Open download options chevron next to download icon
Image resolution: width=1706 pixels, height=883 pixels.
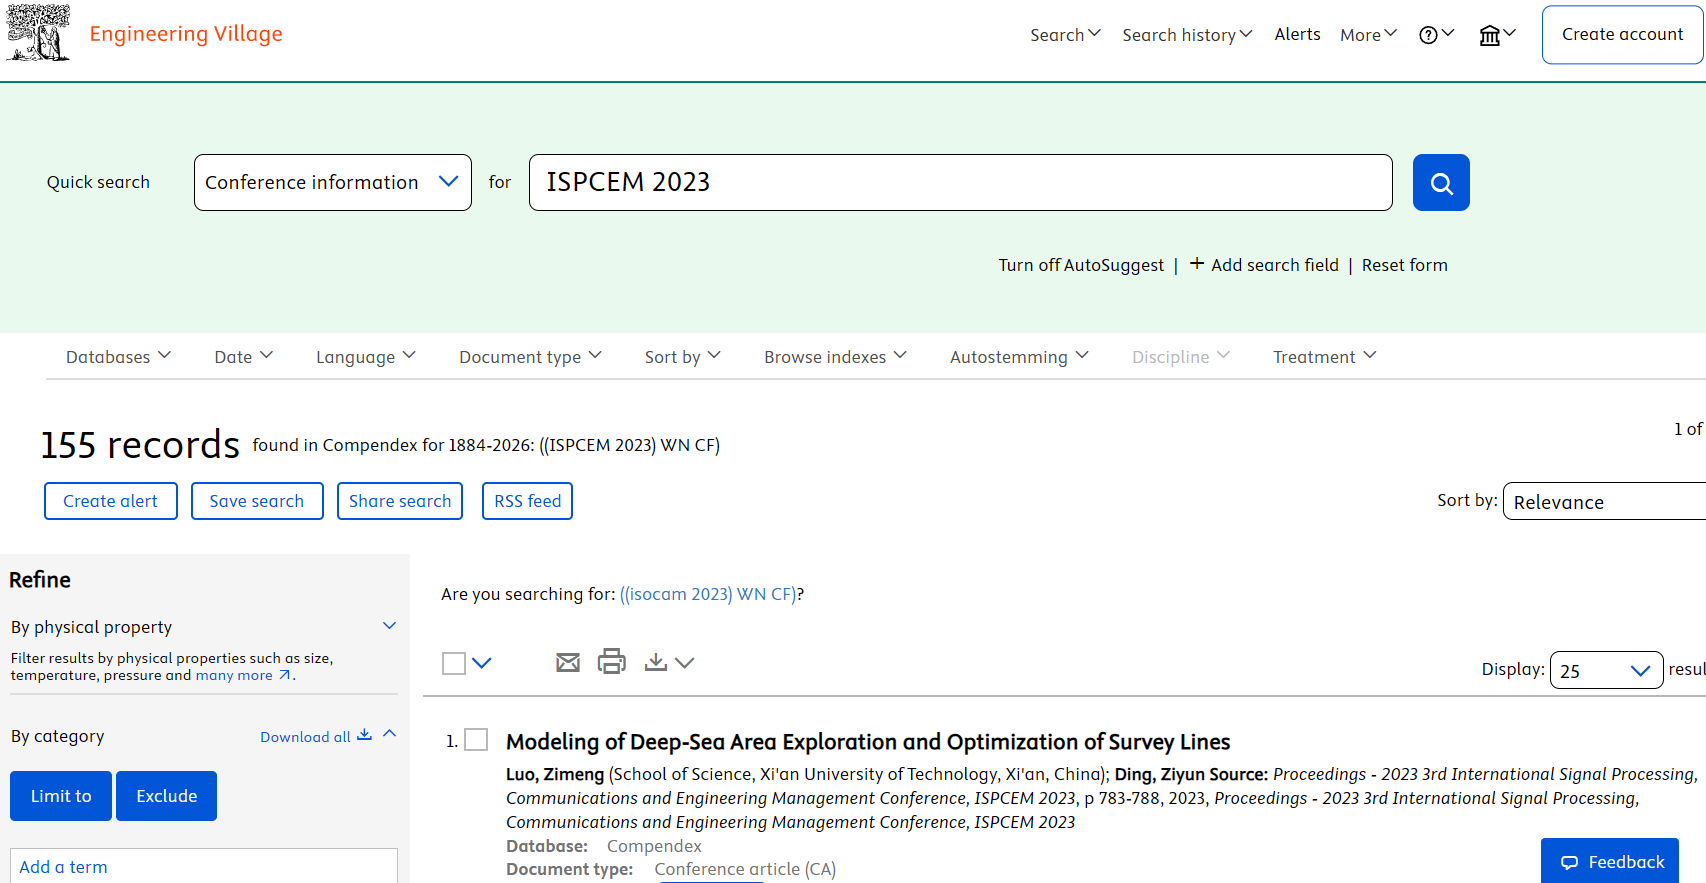pos(685,663)
